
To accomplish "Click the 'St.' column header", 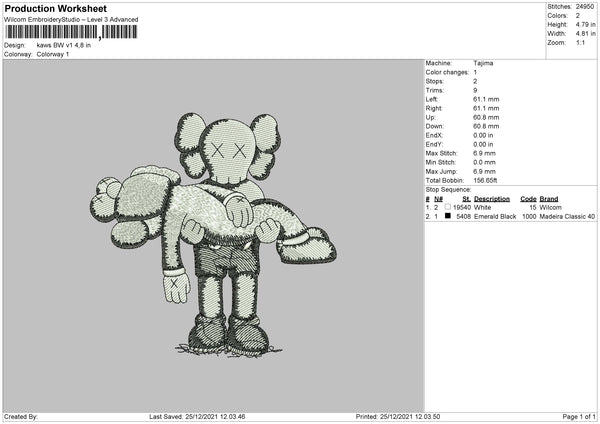I will (x=466, y=199).
